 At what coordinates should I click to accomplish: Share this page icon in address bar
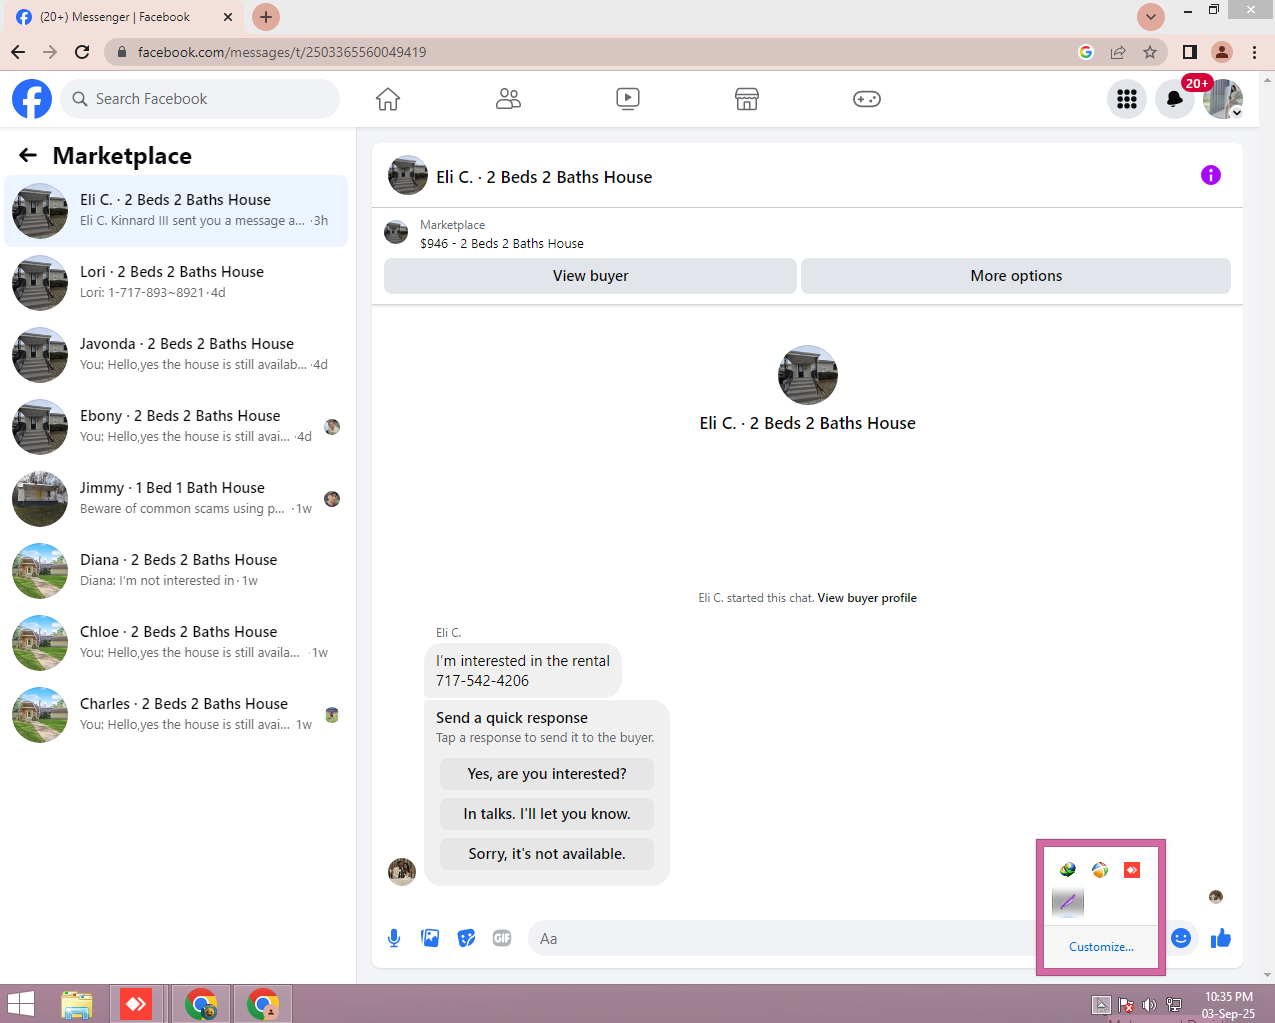1118,52
